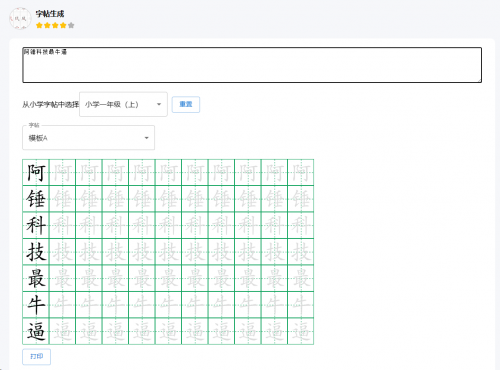The height and width of the screenshot is (370, 500).
Task: Click the 重置 reset button
Action: 186,104
